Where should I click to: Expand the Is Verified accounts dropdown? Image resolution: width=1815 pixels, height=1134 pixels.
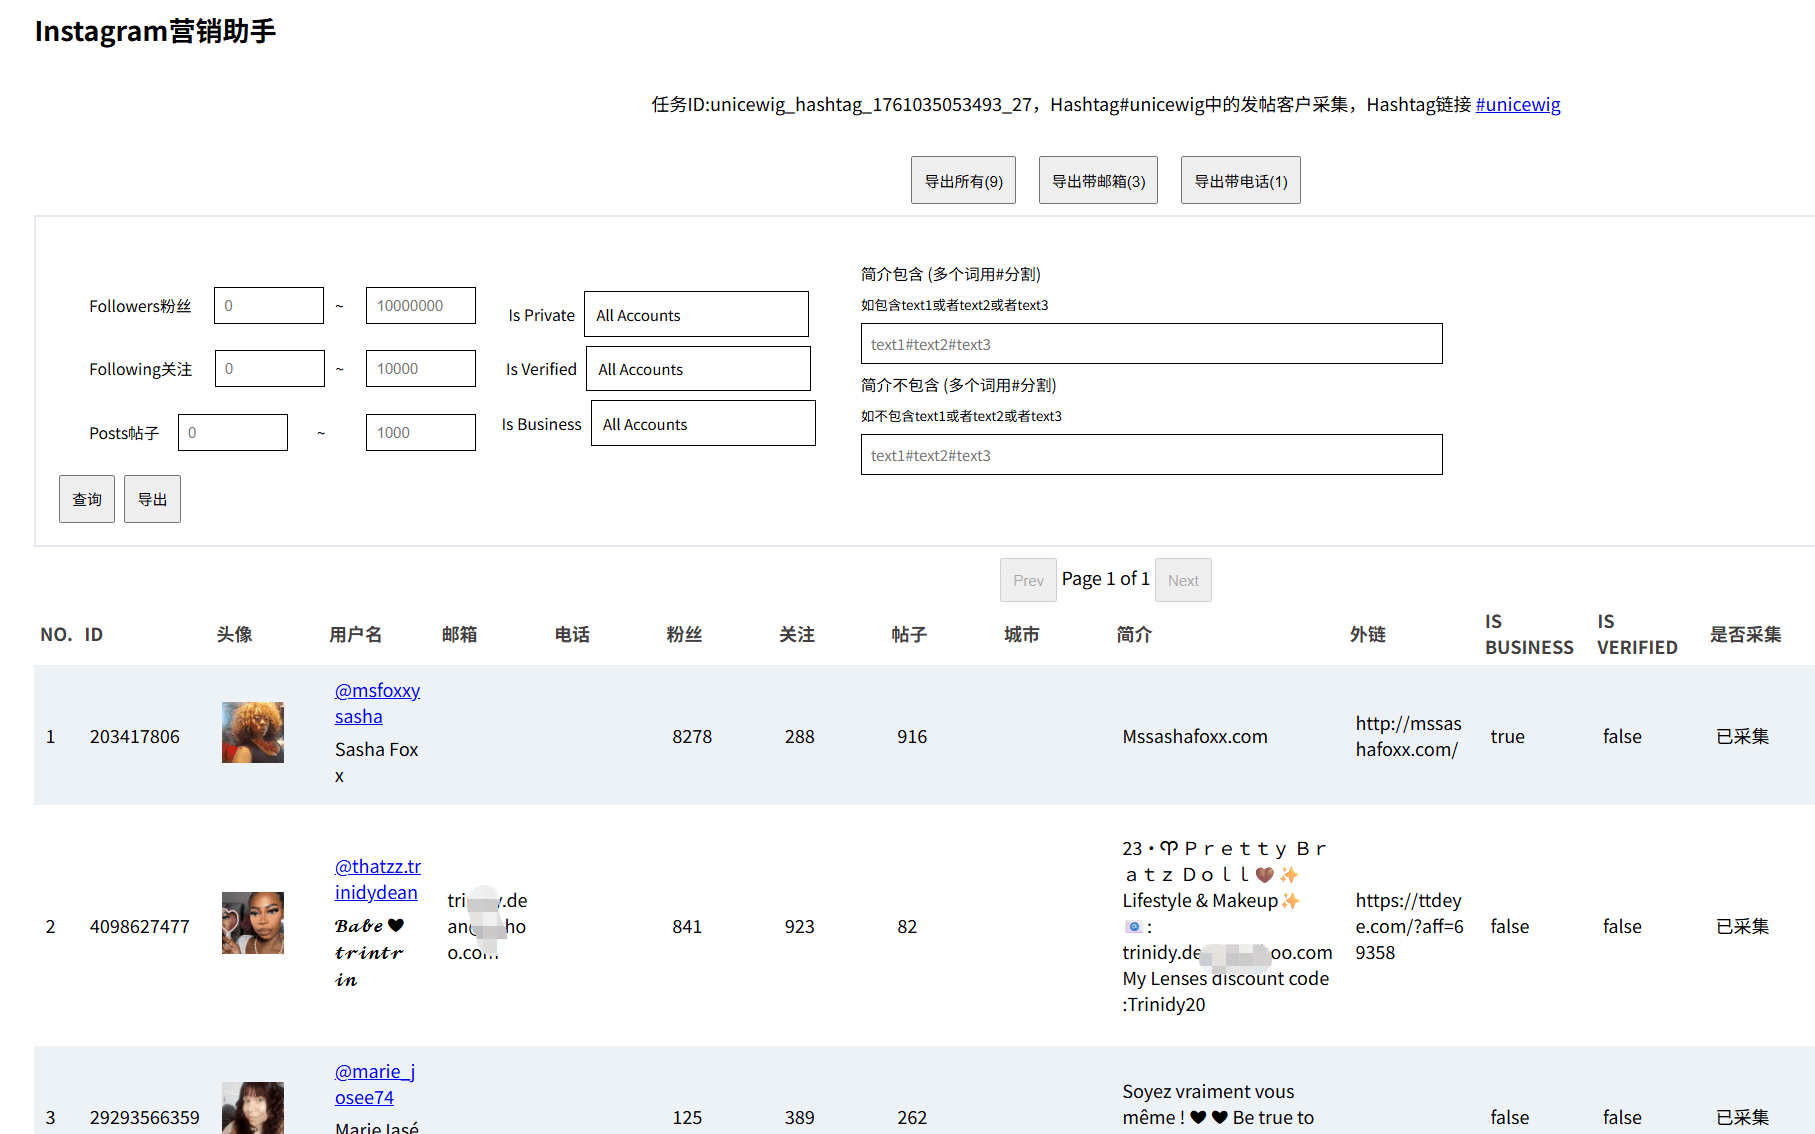point(698,369)
